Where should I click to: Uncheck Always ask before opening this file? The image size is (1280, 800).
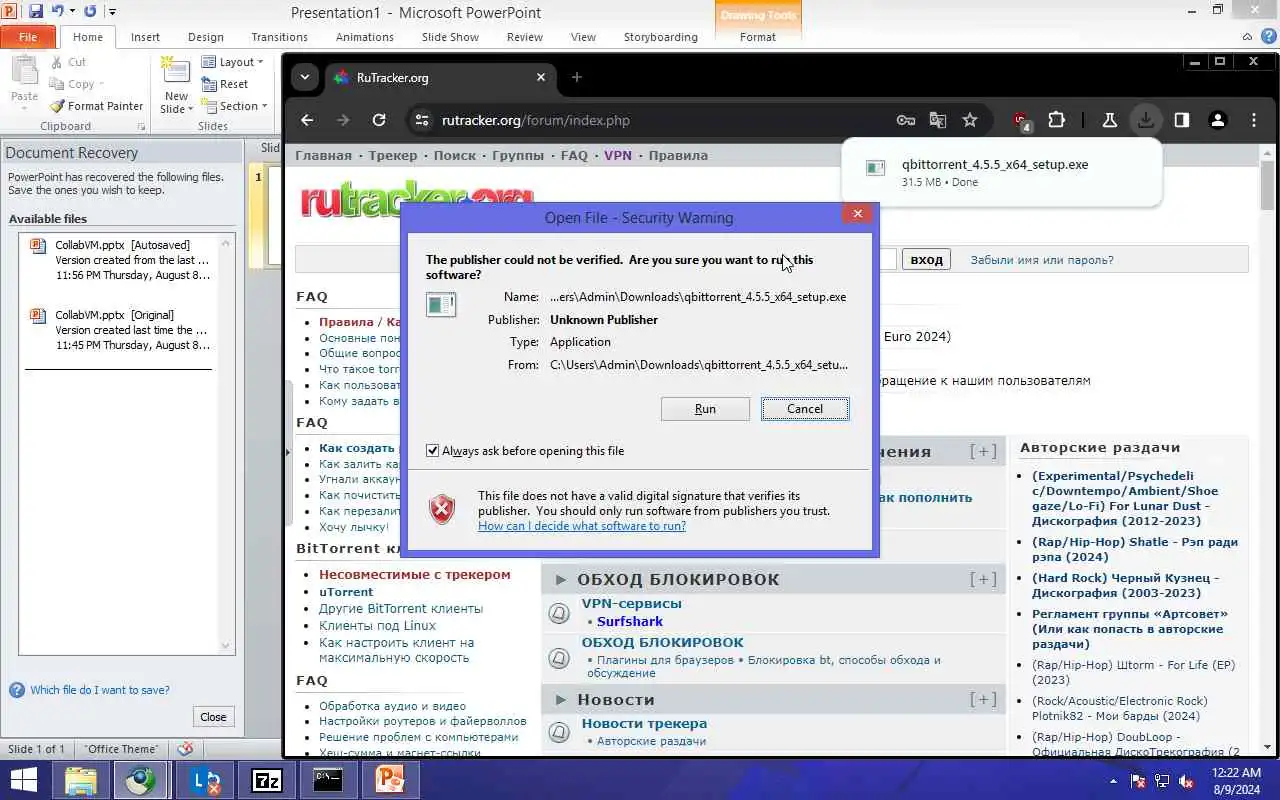click(432, 451)
